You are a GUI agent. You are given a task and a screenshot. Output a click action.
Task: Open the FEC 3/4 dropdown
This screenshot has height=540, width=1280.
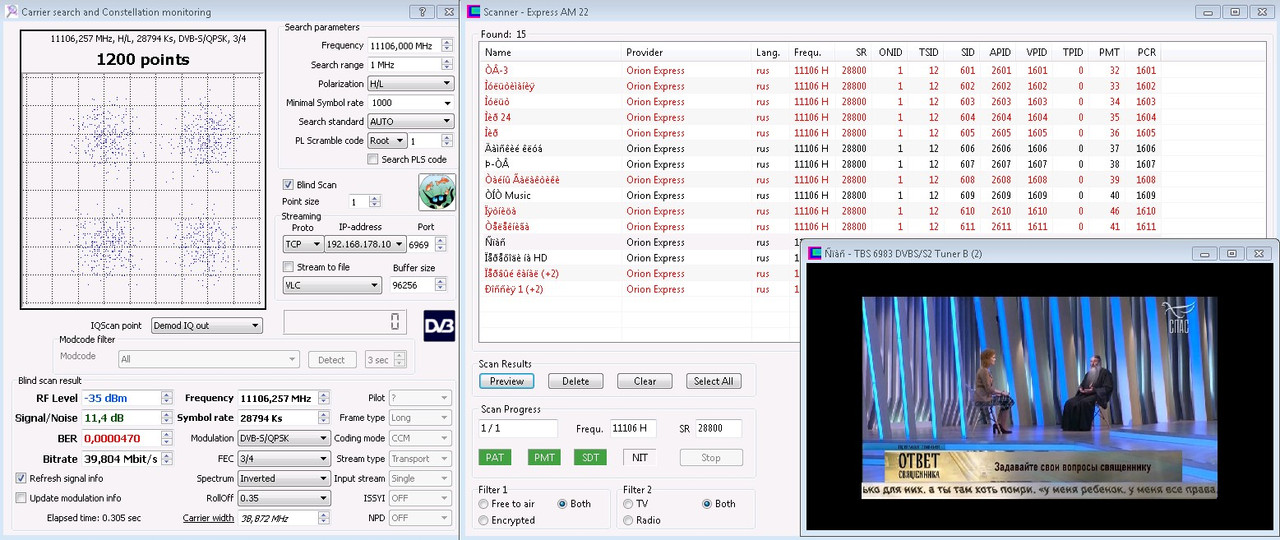point(283,458)
